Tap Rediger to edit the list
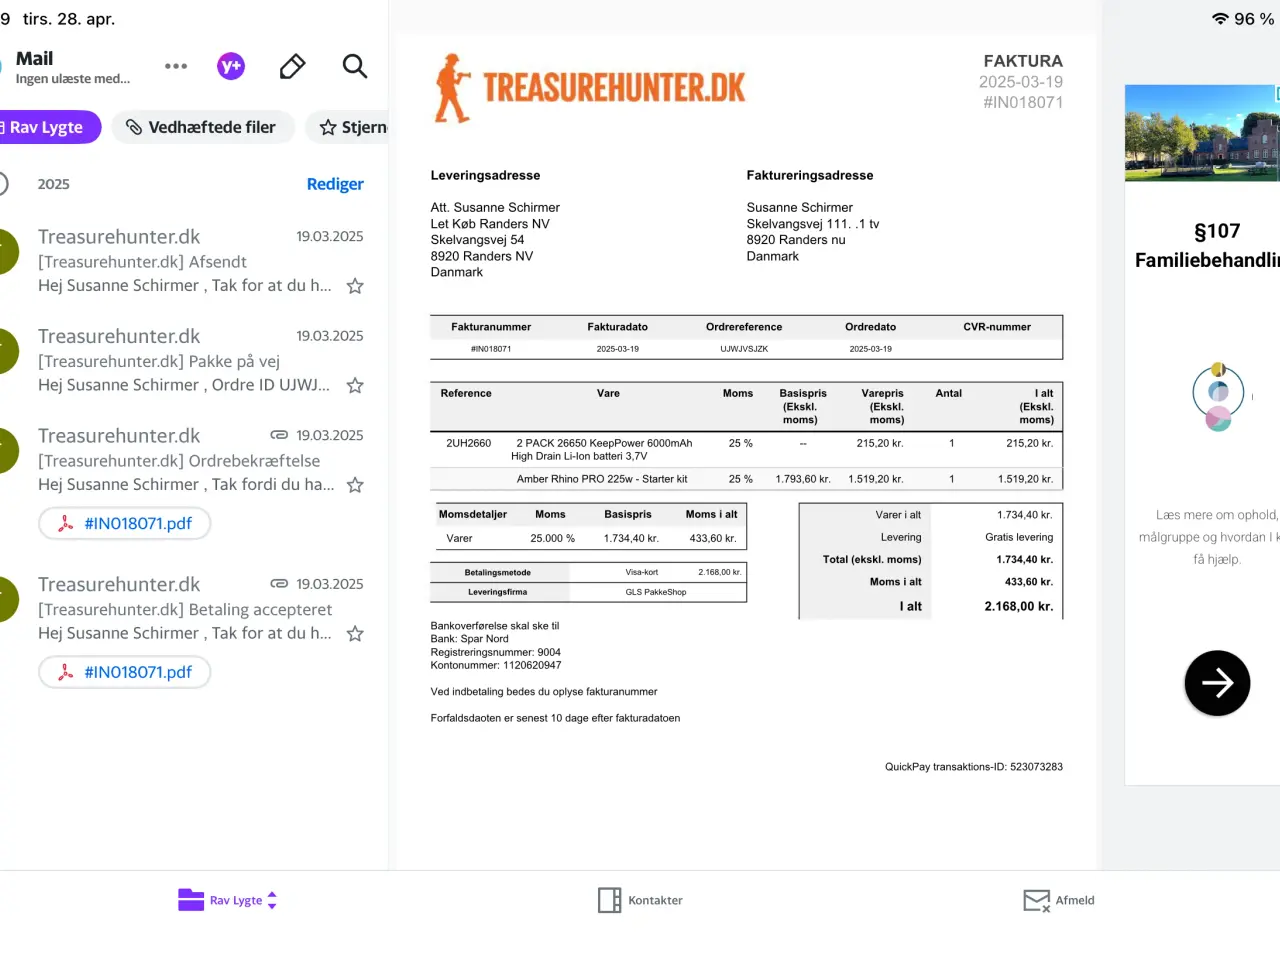1280x960 pixels. pyautogui.click(x=335, y=184)
